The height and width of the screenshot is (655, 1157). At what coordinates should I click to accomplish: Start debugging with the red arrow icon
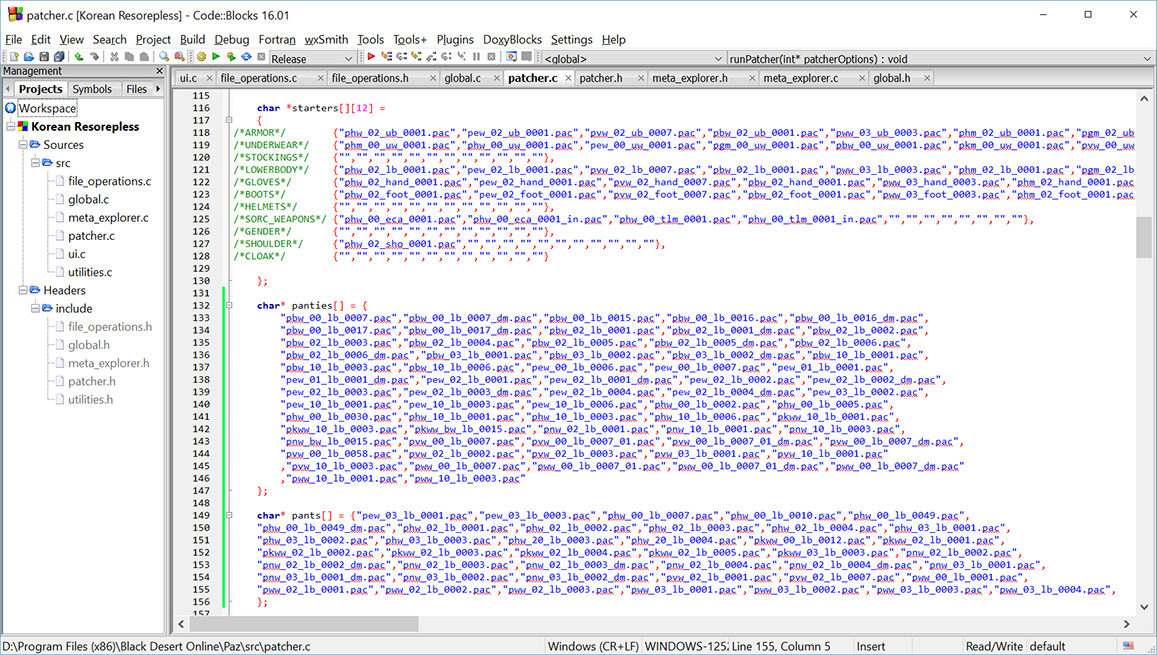click(371, 59)
